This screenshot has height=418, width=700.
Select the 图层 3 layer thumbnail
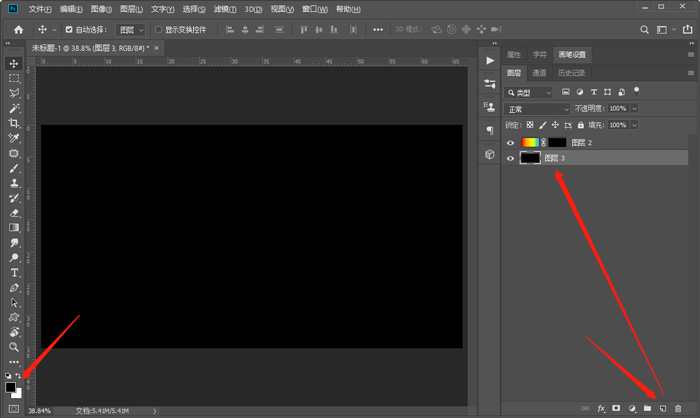[x=530, y=158]
